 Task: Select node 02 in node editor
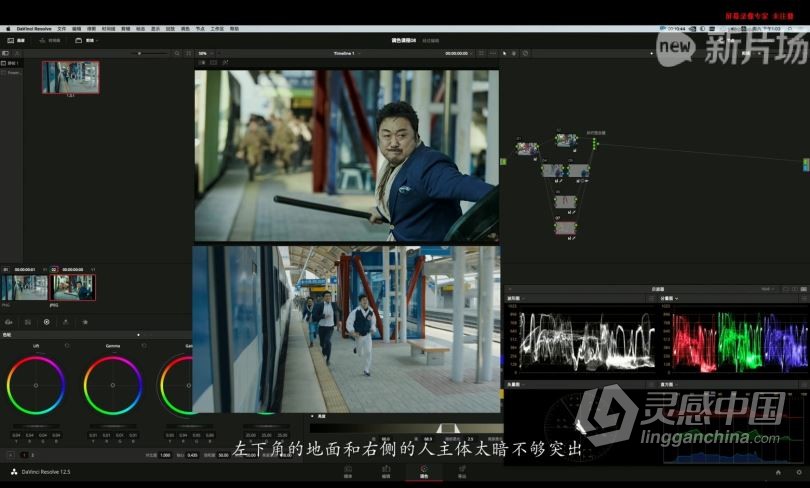click(x=566, y=140)
